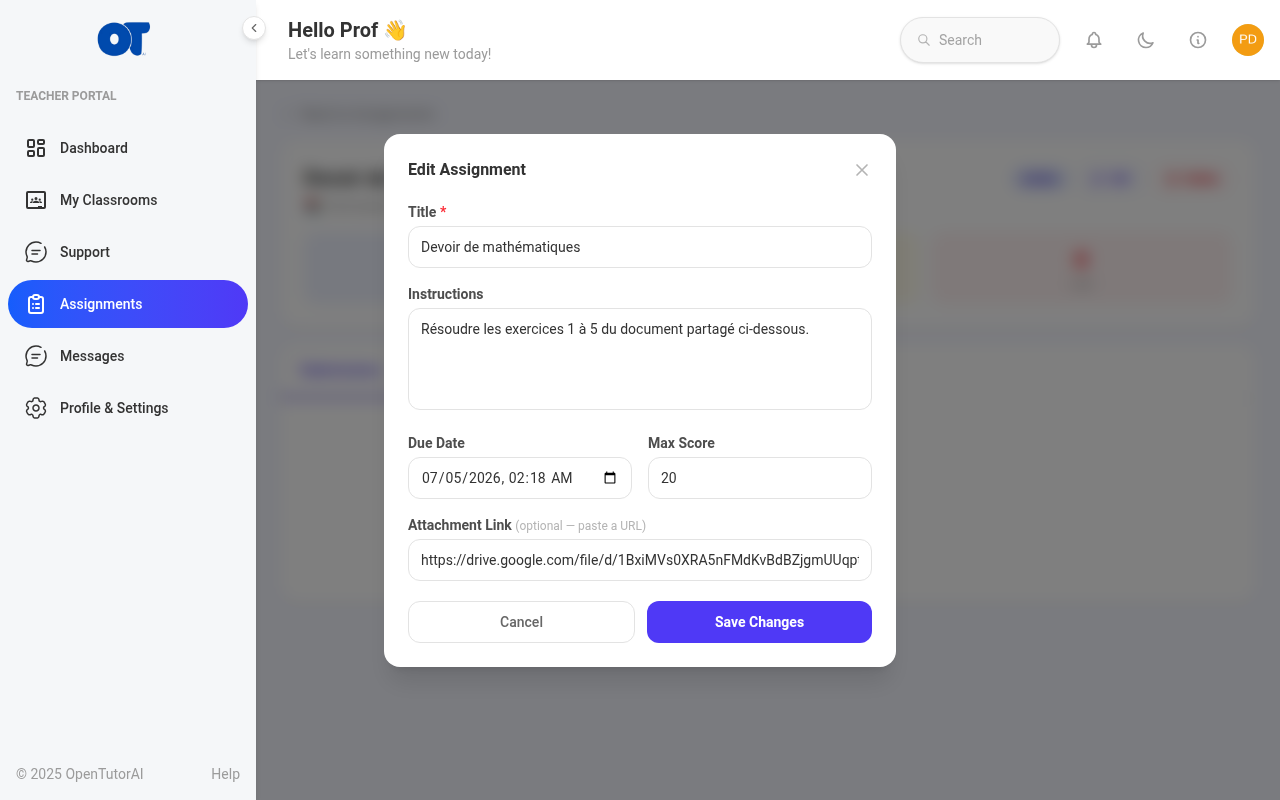Click the search magnifier icon
Screen dimensions: 1280x800
(924, 40)
